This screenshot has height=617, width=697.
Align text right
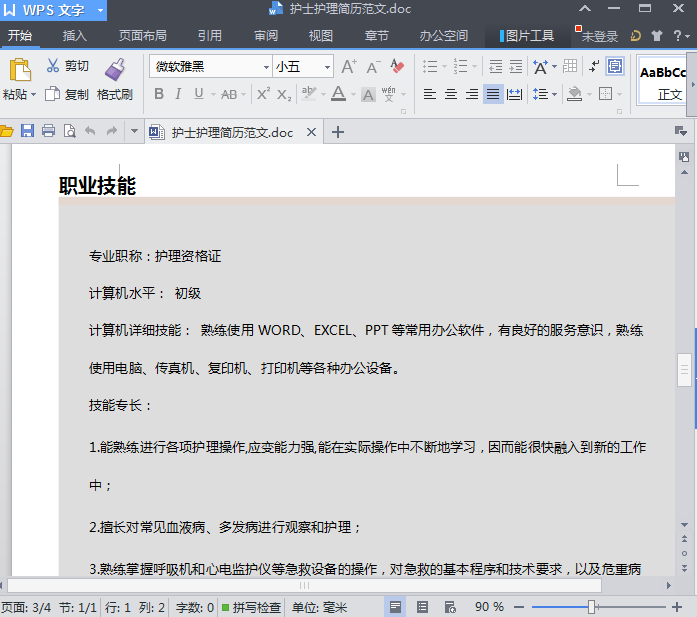click(472, 94)
